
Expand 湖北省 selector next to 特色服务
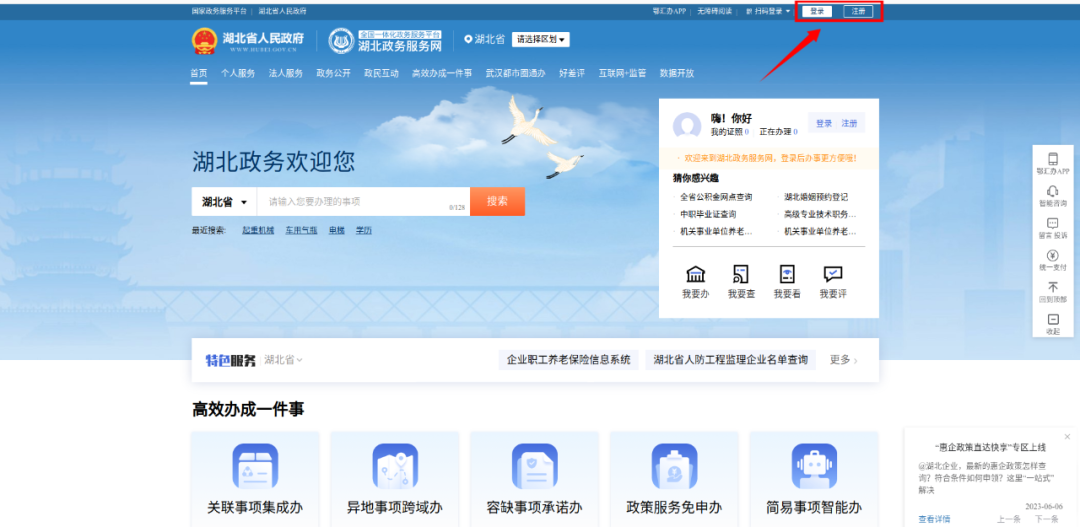pos(283,360)
